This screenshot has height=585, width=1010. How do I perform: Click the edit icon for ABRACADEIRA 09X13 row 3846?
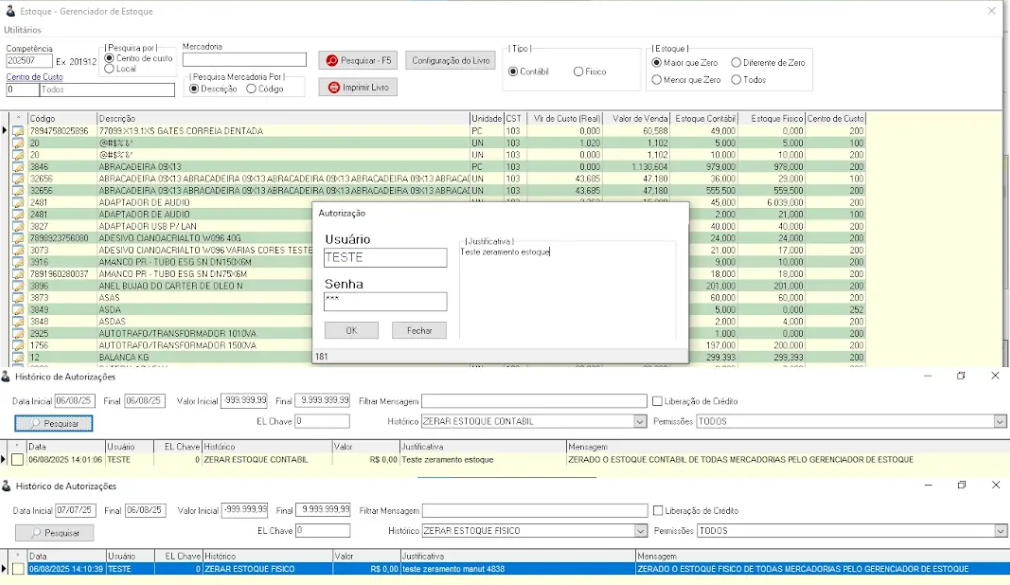click(x=18, y=167)
